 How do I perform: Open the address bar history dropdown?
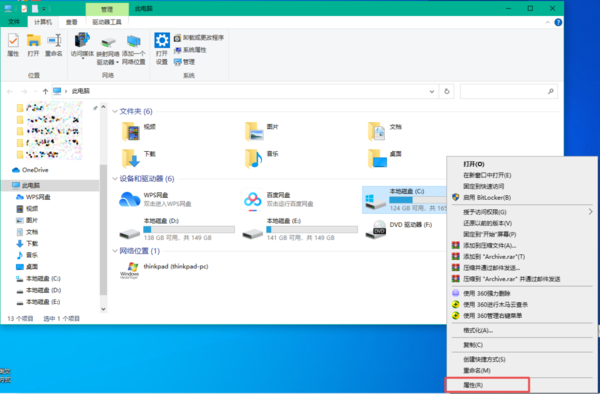tap(432, 91)
